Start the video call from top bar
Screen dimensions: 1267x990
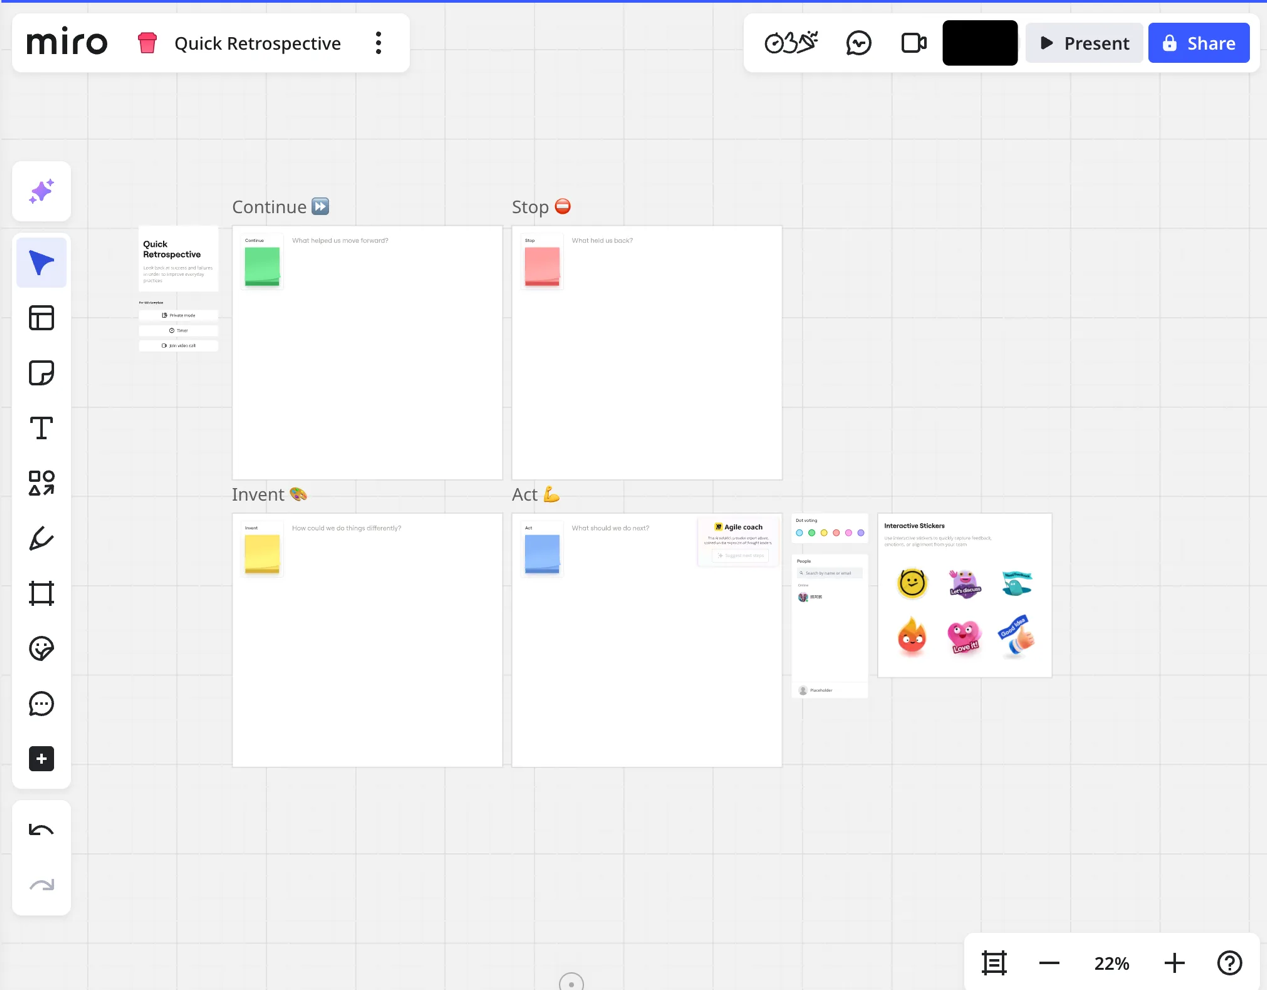913,43
